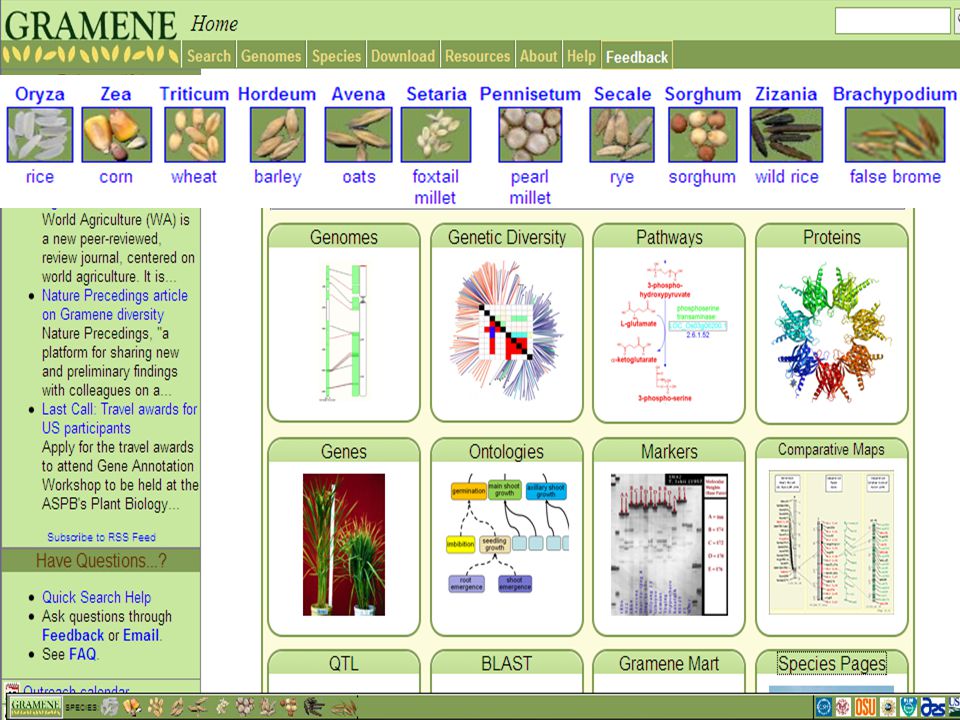Click rice icon in bottom species bar

(x=110, y=707)
